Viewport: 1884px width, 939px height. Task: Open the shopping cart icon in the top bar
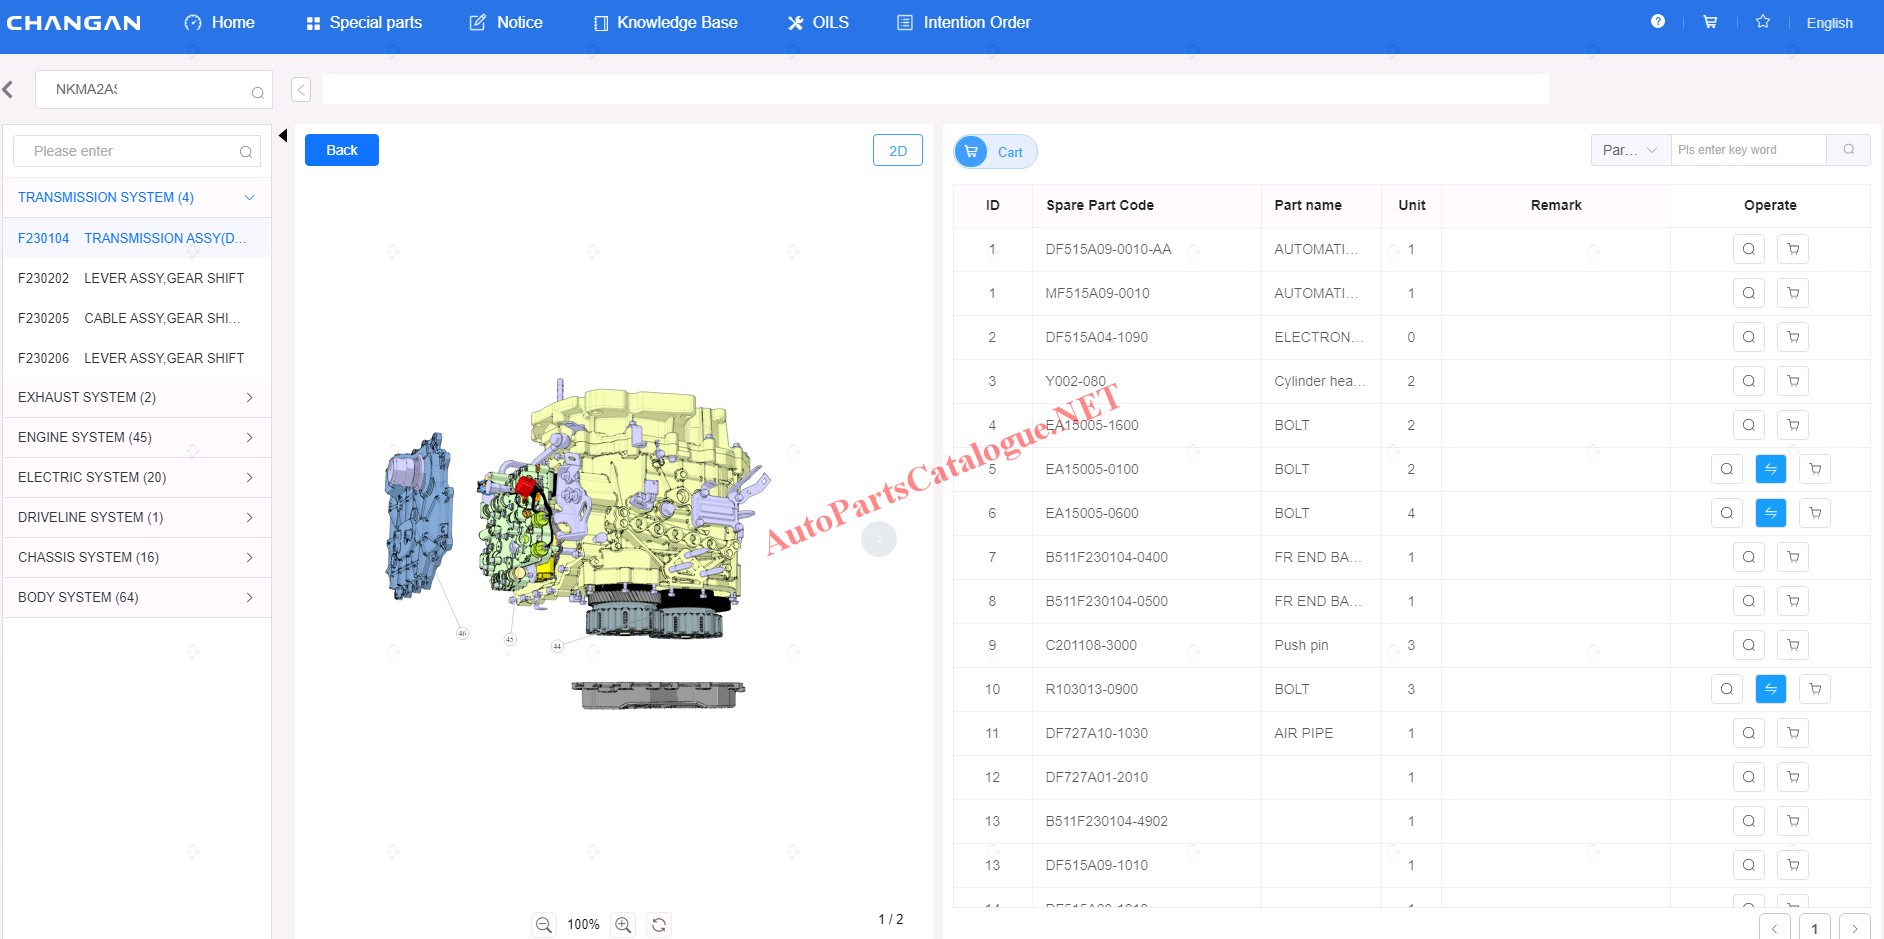(1710, 22)
